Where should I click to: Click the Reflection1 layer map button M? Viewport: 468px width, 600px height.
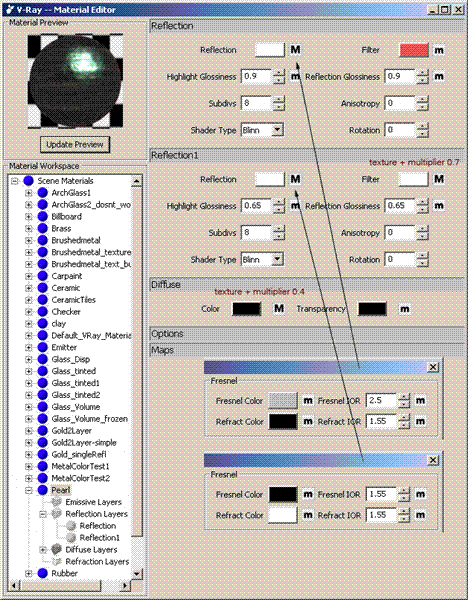tap(295, 179)
